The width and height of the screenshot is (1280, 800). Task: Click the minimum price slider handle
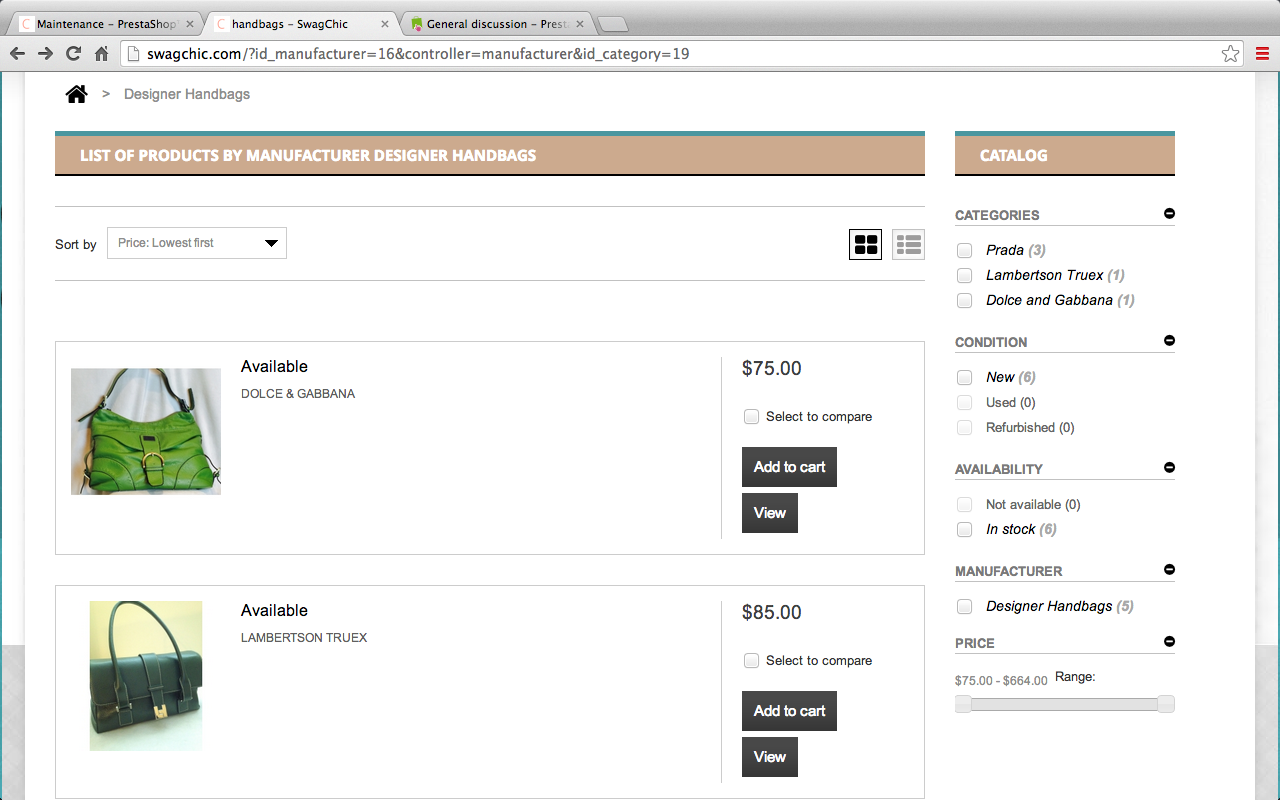[x=963, y=704]
